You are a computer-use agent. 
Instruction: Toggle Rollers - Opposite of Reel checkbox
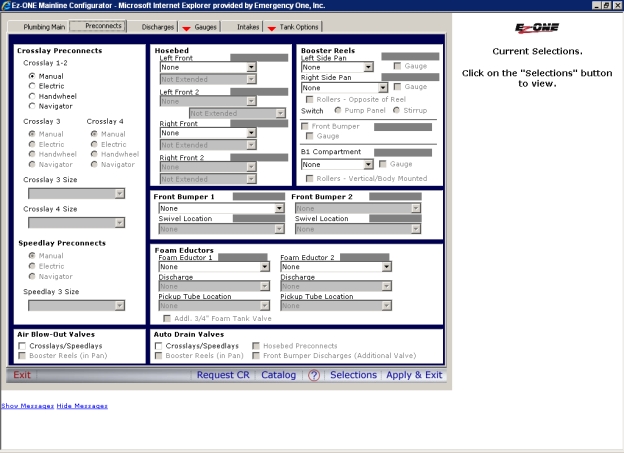click(x=310, y=99)
